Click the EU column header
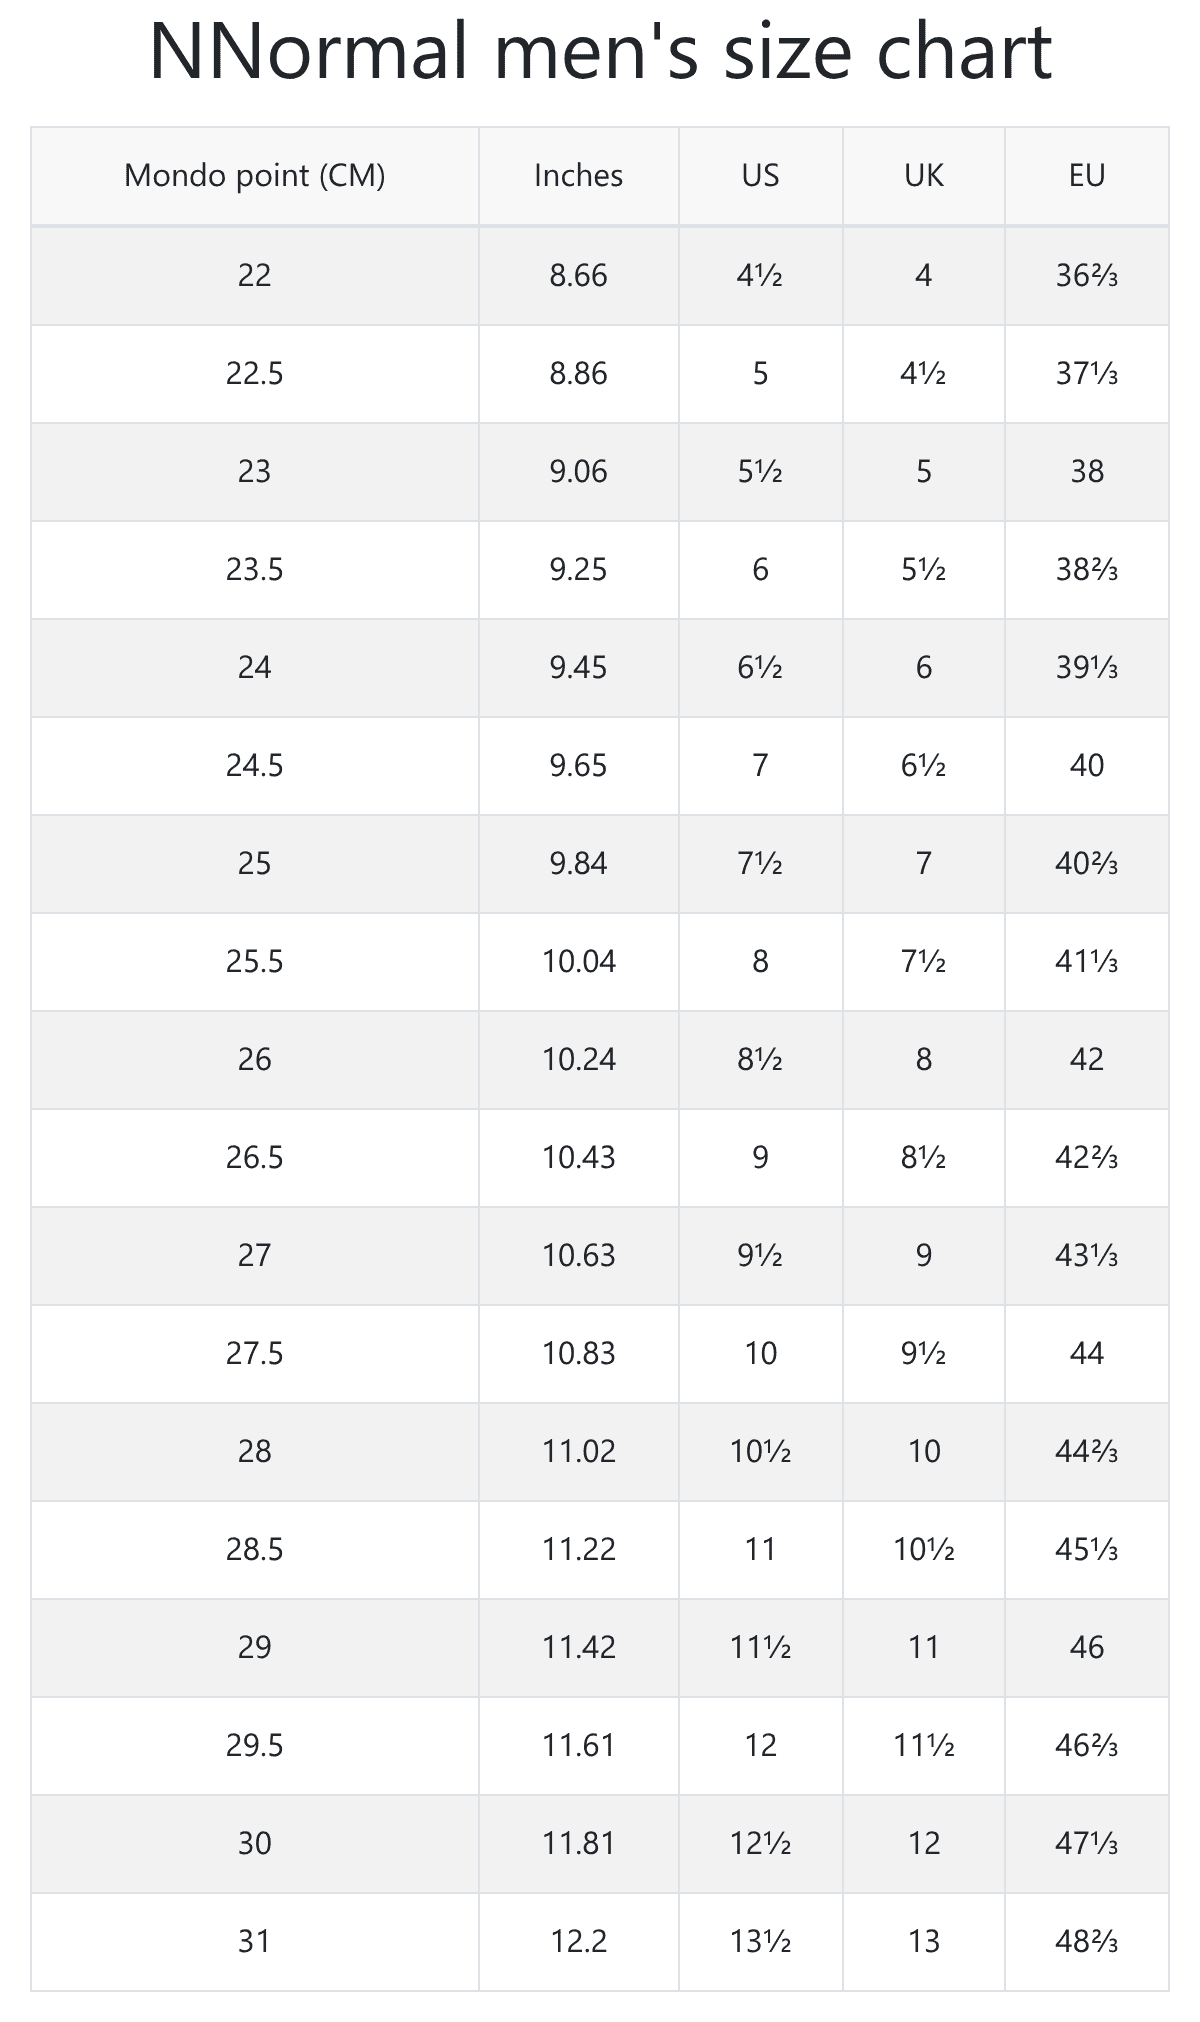This screenshot has width=1200, height=2022. click(x=1086, y=176)
